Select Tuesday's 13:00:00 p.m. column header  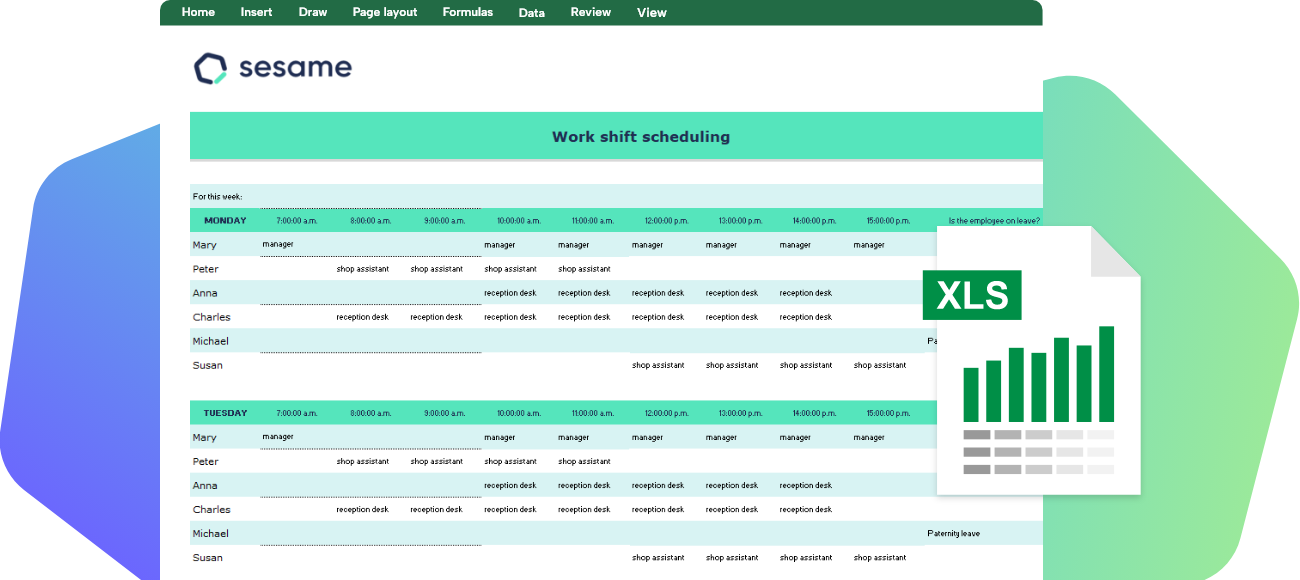coord(741,413)
